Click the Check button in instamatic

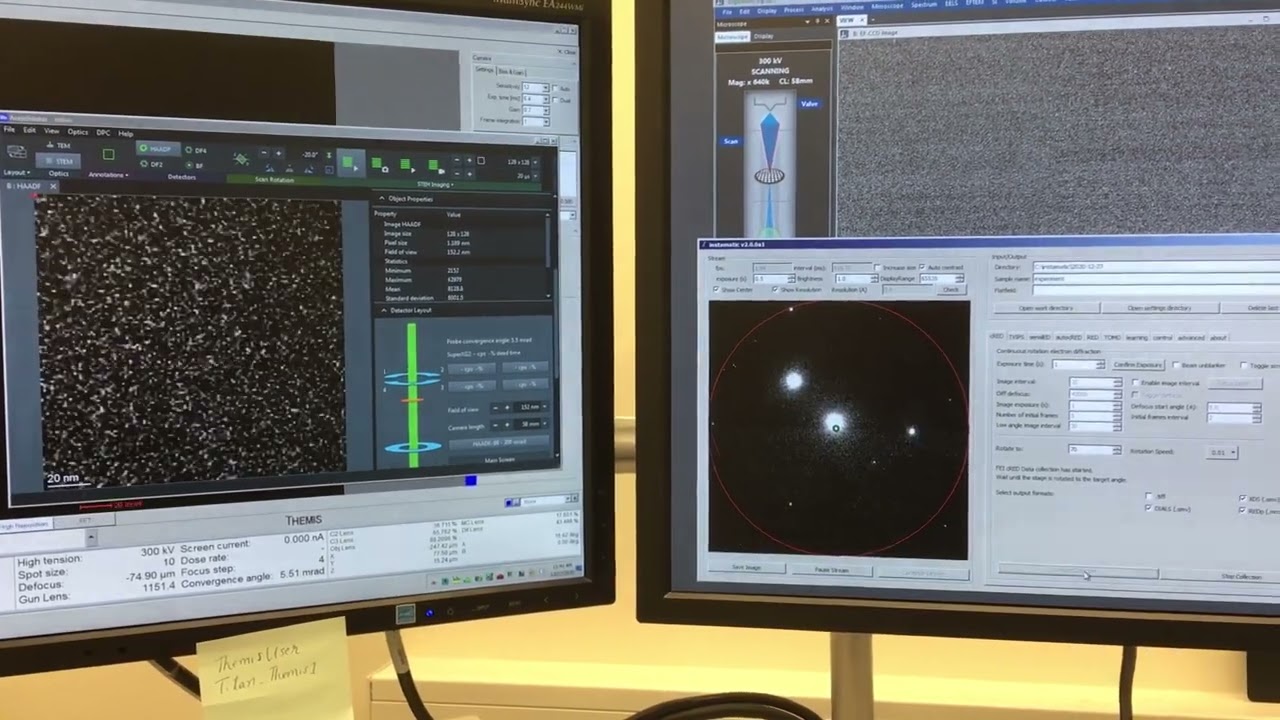click(951, 290)
